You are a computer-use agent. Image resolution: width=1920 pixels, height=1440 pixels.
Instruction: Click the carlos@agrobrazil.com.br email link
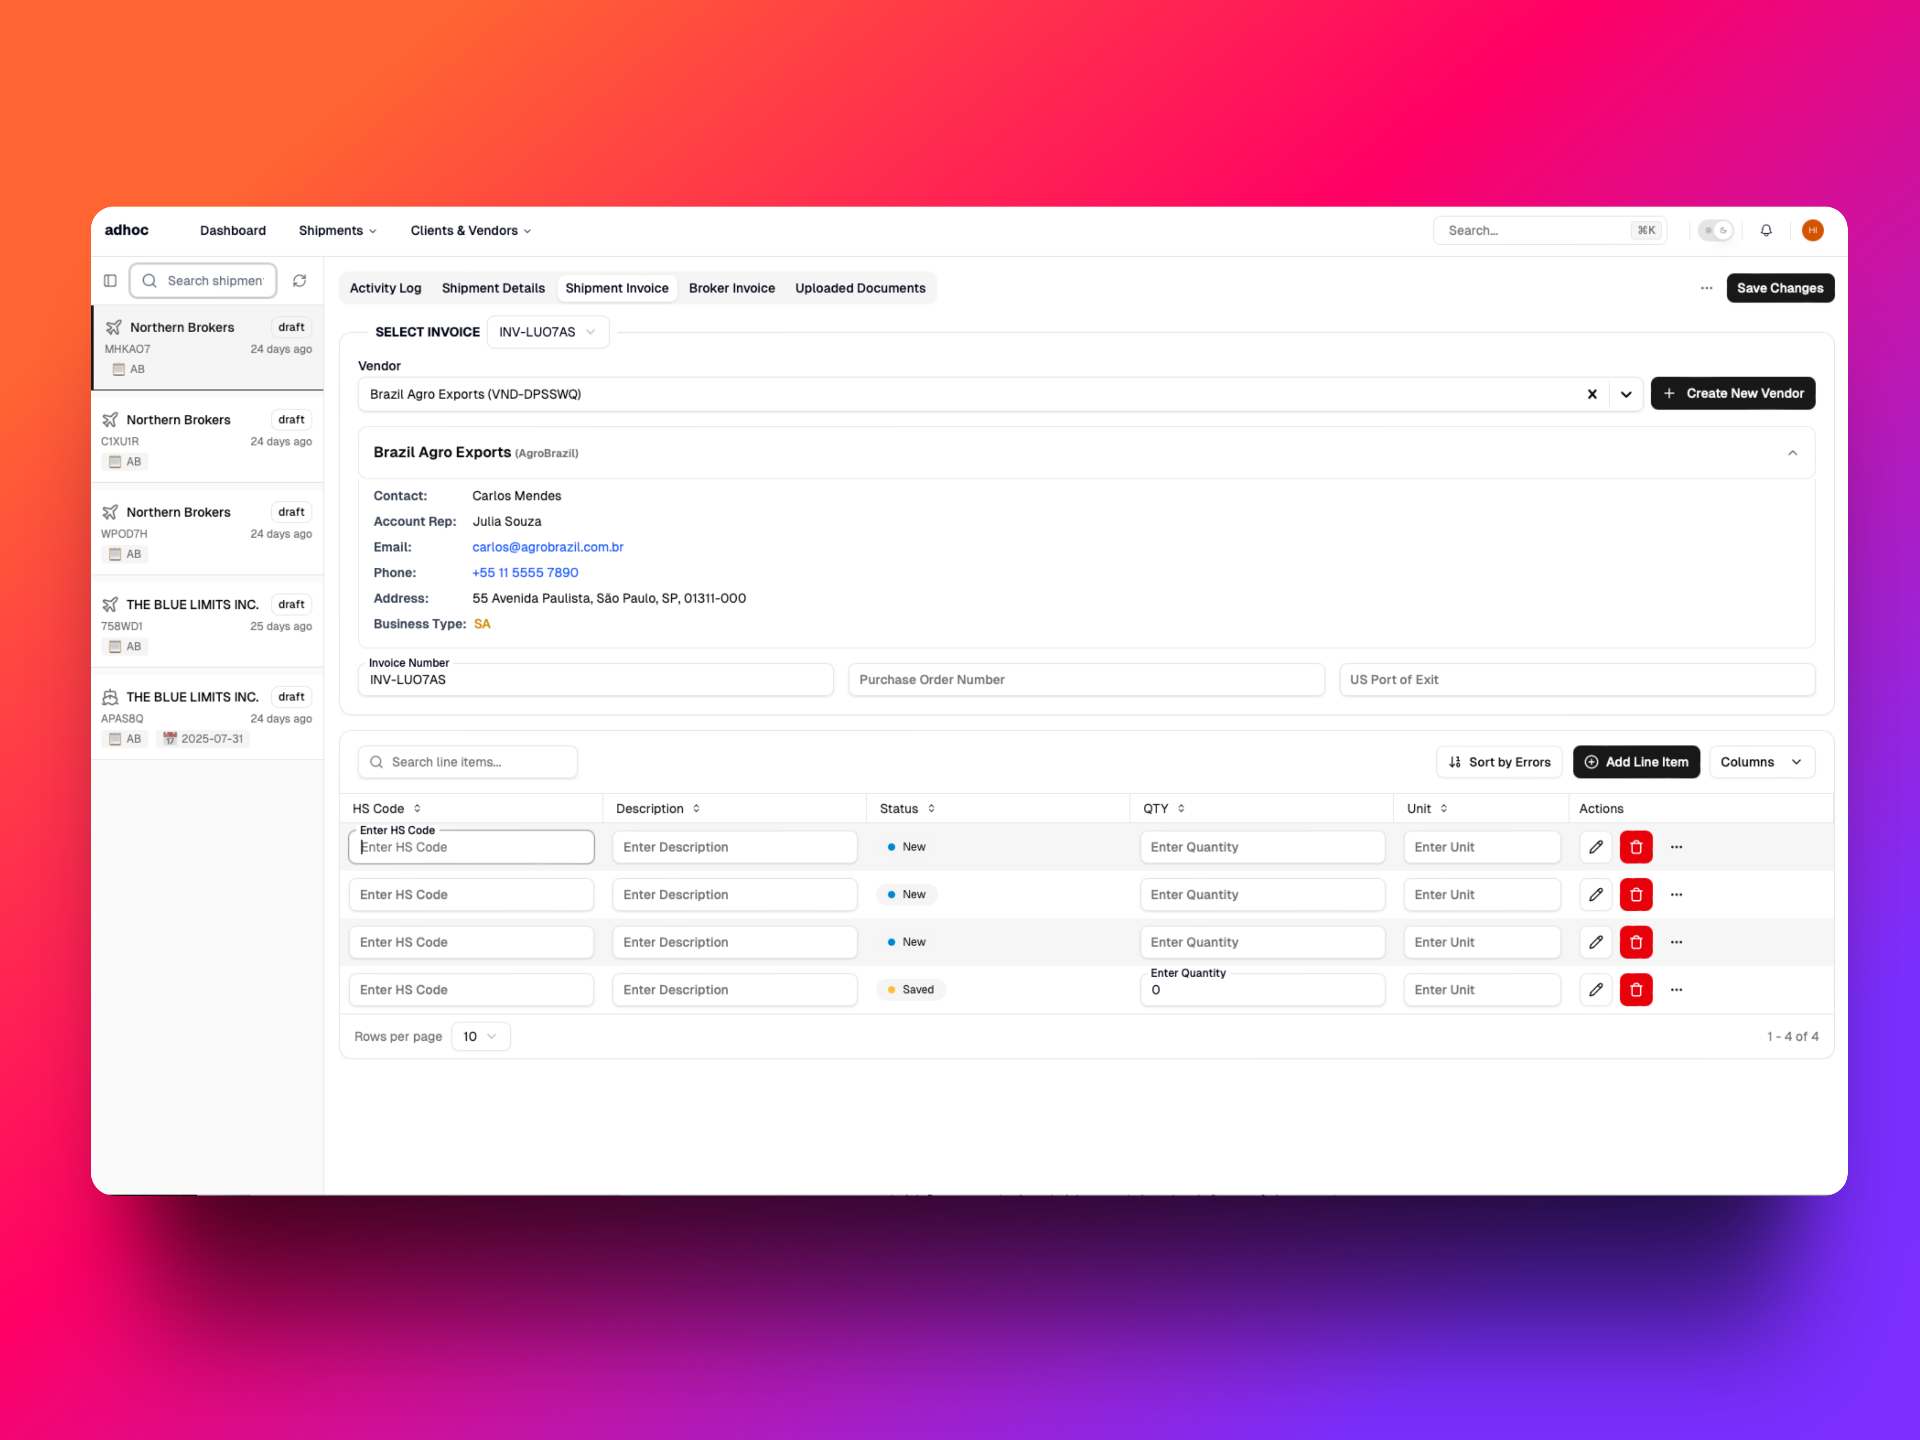click(547, 547)
